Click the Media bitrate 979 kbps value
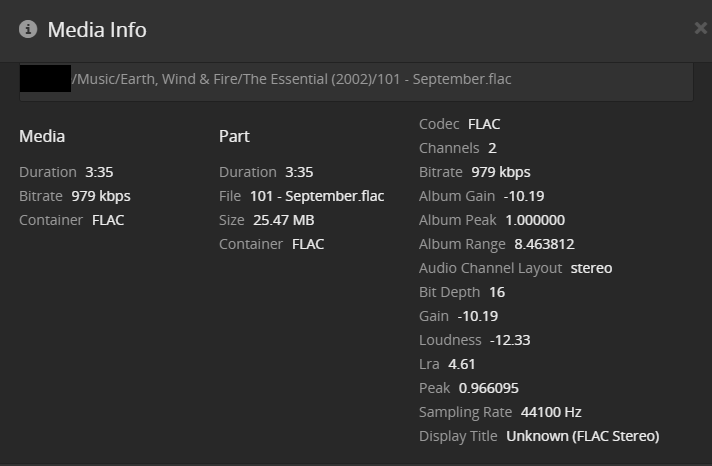The width and height of the screenshot is (712, 466). click(x=101, y=196)
